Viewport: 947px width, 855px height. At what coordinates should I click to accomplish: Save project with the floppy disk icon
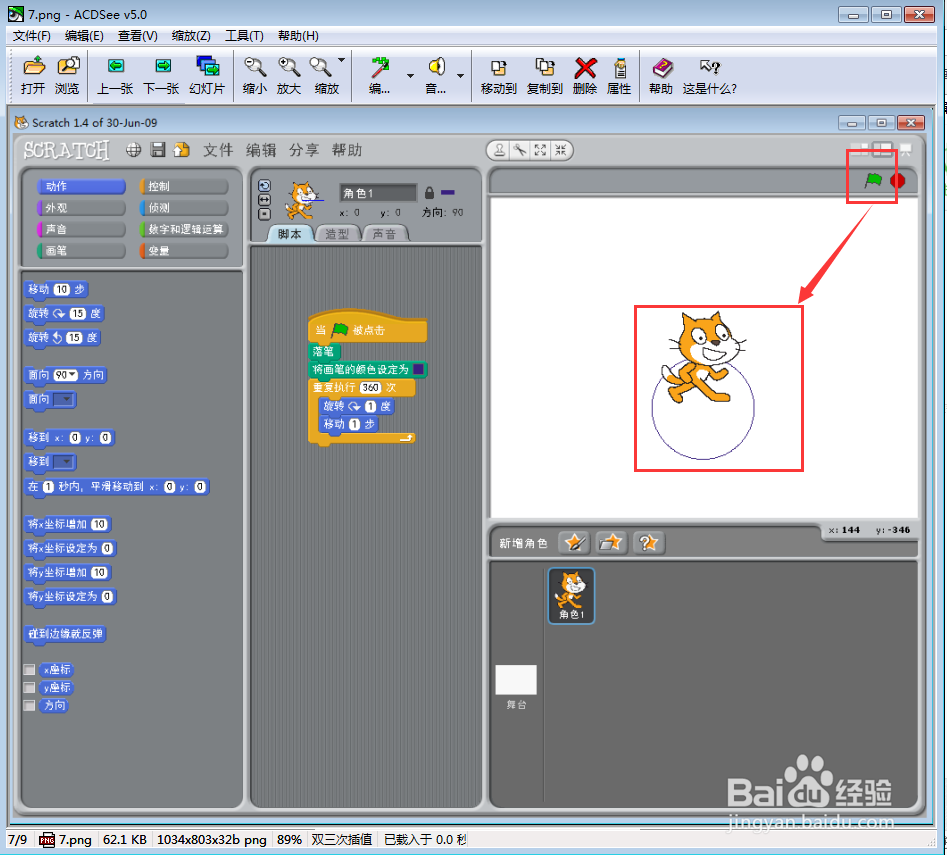tap(158, 150)
